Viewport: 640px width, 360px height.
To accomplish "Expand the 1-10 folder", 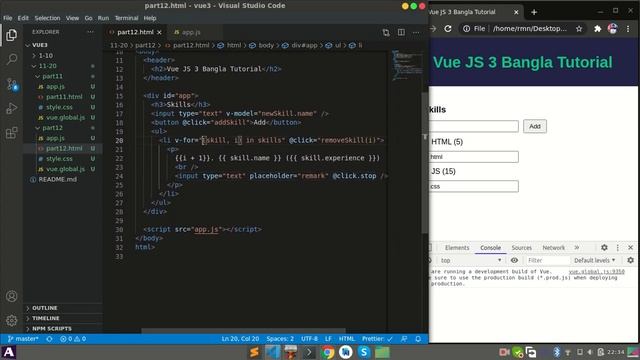I will [45, 56].
